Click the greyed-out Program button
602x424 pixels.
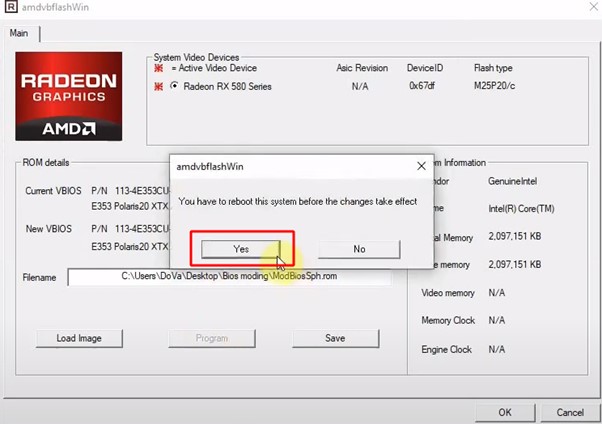(x=212, y=338)
